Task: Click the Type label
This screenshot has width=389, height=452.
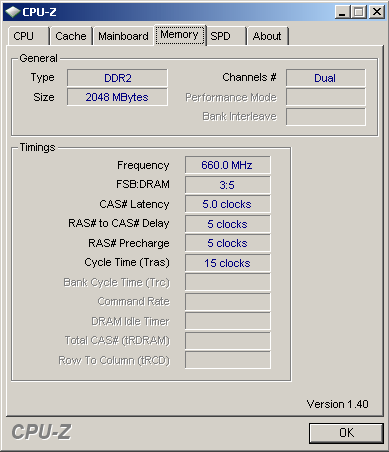Action: [42, 78]
